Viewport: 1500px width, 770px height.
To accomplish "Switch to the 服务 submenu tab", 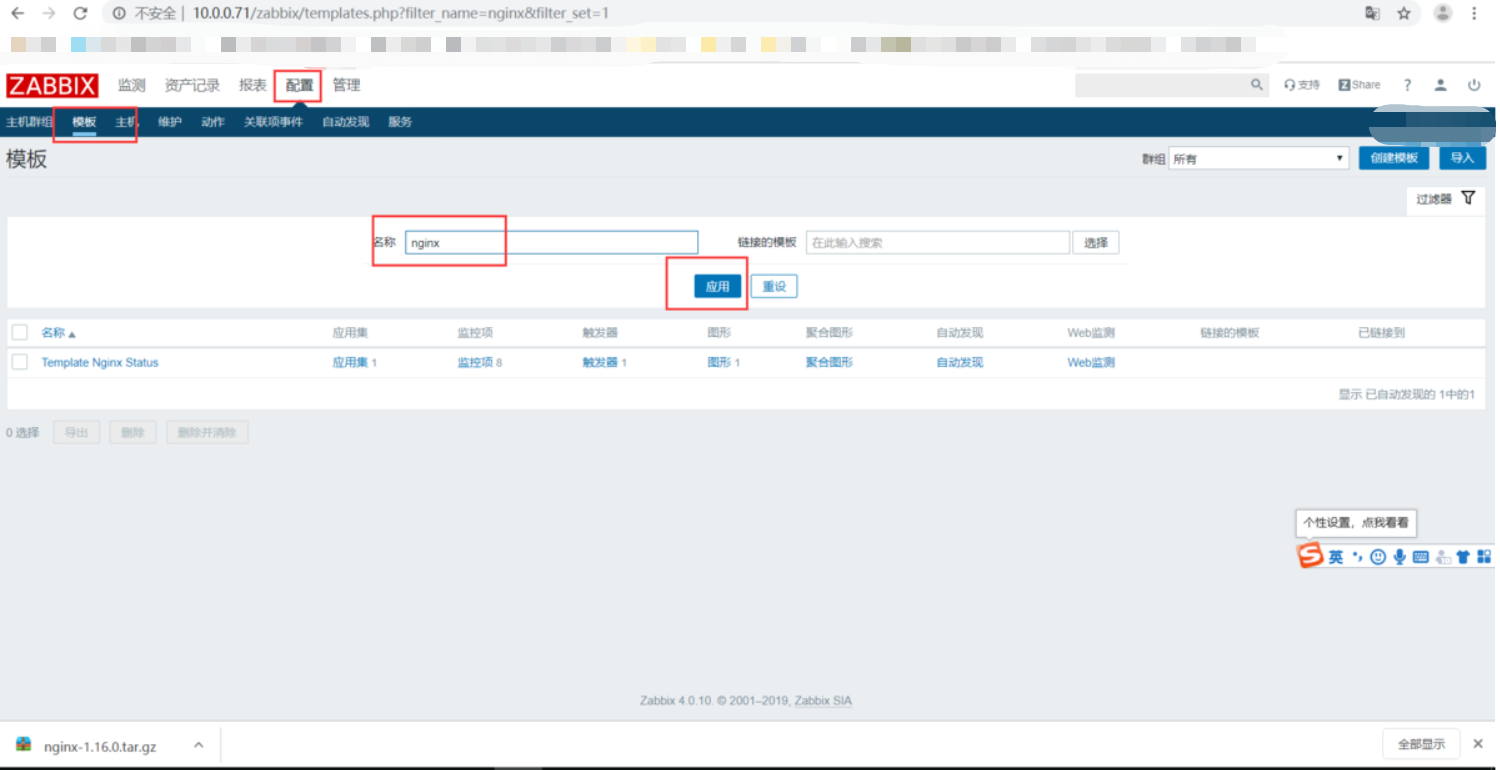I will [400, 122].
